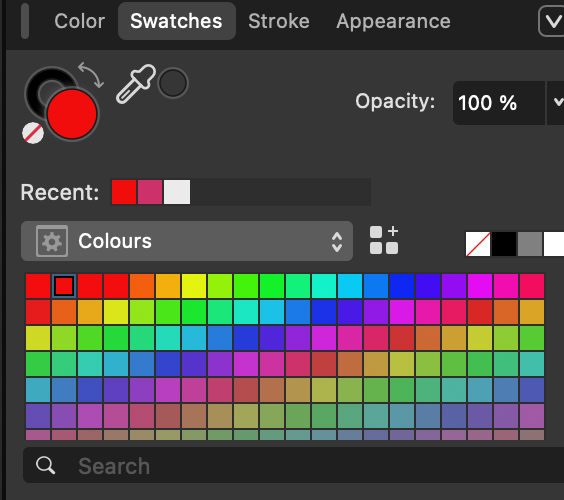Image resolution: width=564 pixels, height=500 pixels.
Task: Pick the pink-magenta recent colour
Action: pos(150,192)
